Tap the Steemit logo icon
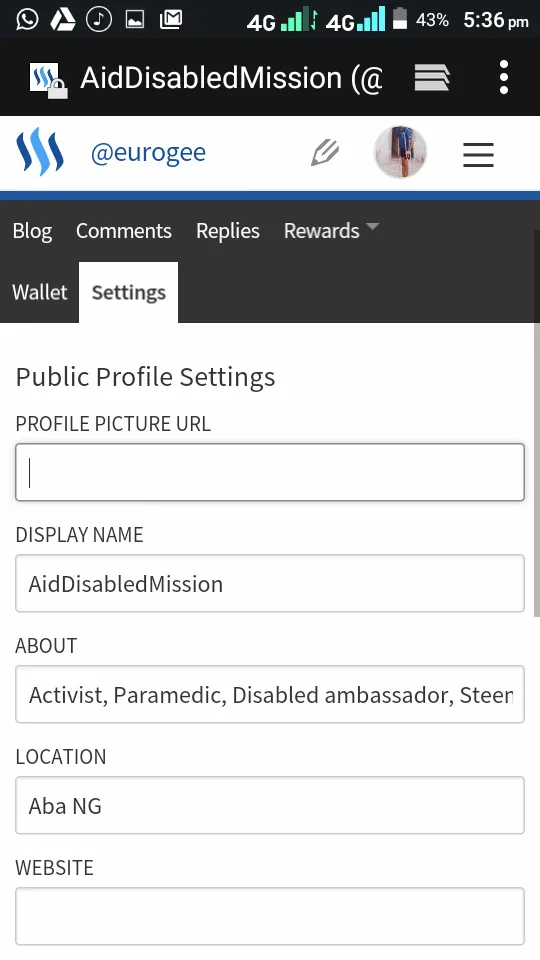The width and height of the screenshot is (540, 960). click(x=40, y=151)
